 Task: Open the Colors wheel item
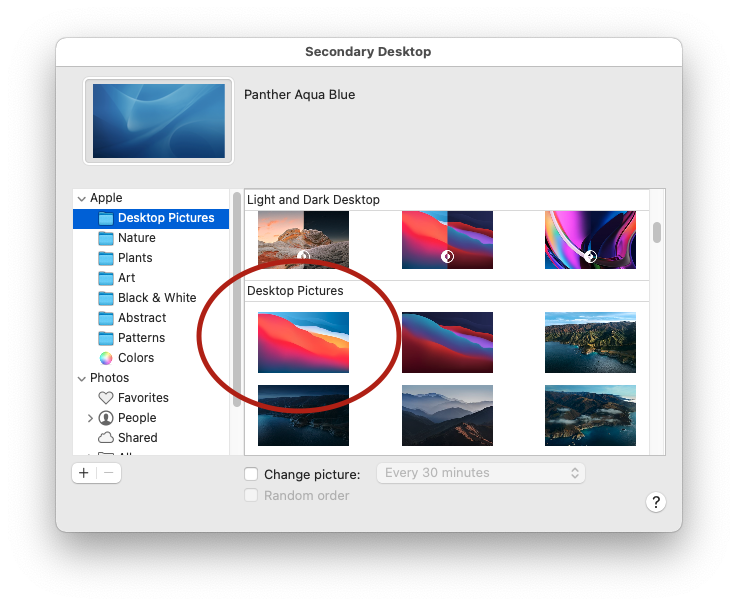coord(106,358)
